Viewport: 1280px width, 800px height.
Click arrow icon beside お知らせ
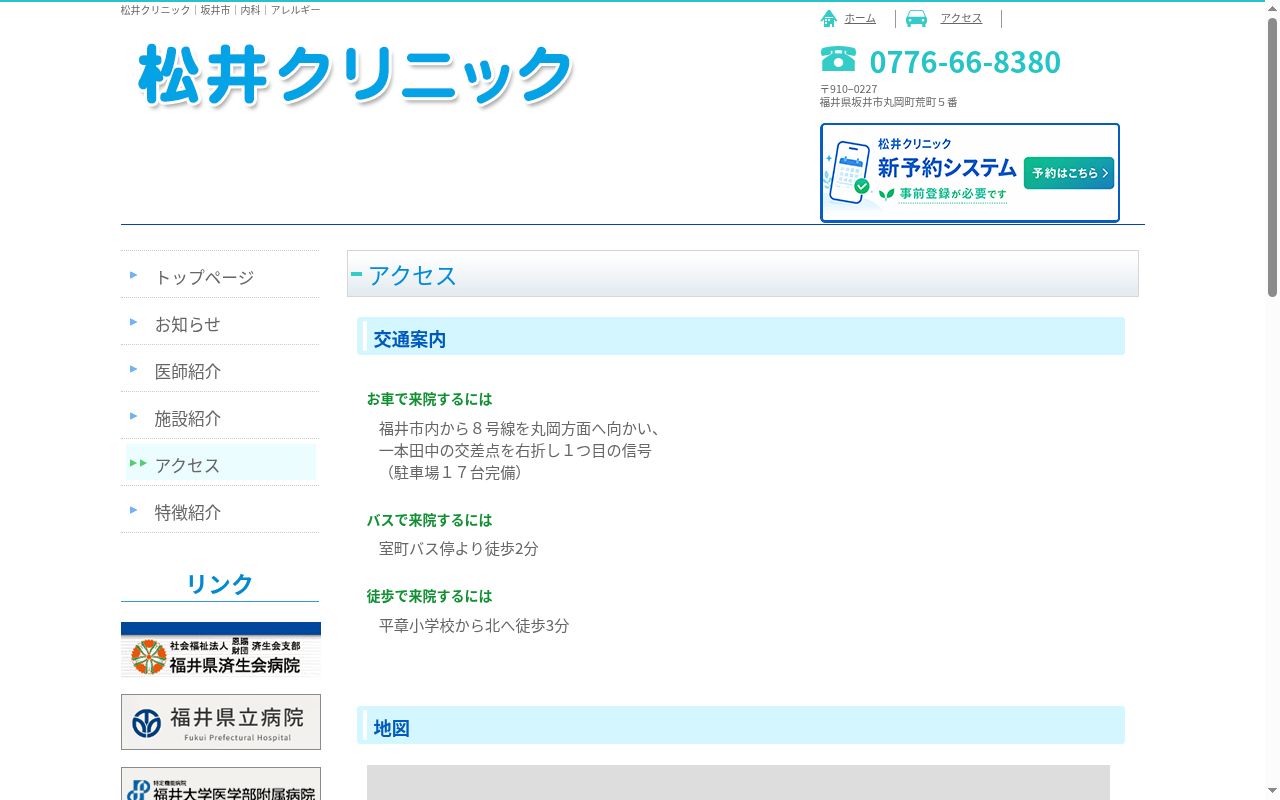(134, 322)
